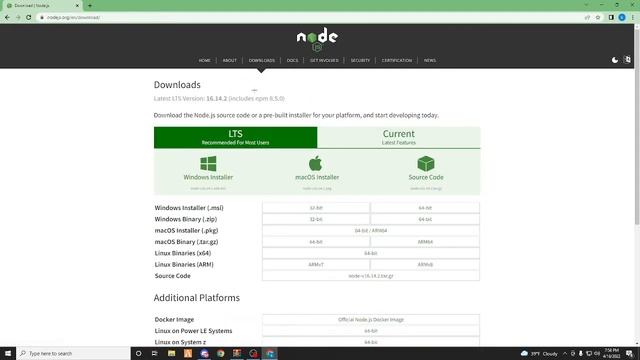
Task: Download macOS Installer (.pkg) 64-bit / ARM64
Action: tap(371, 231)
